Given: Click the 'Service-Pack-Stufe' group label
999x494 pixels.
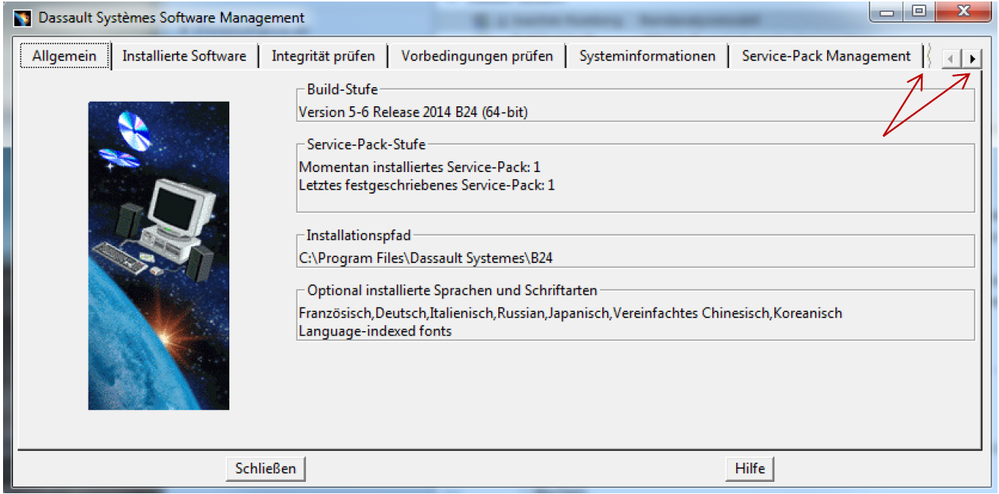Looking at the screenshot, I should click(366, 144).
